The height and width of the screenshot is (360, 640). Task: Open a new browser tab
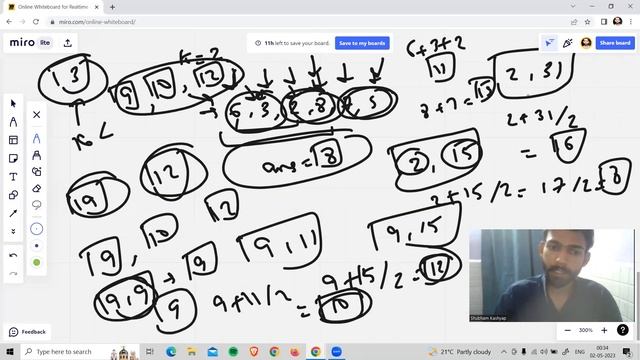point(112,7)
